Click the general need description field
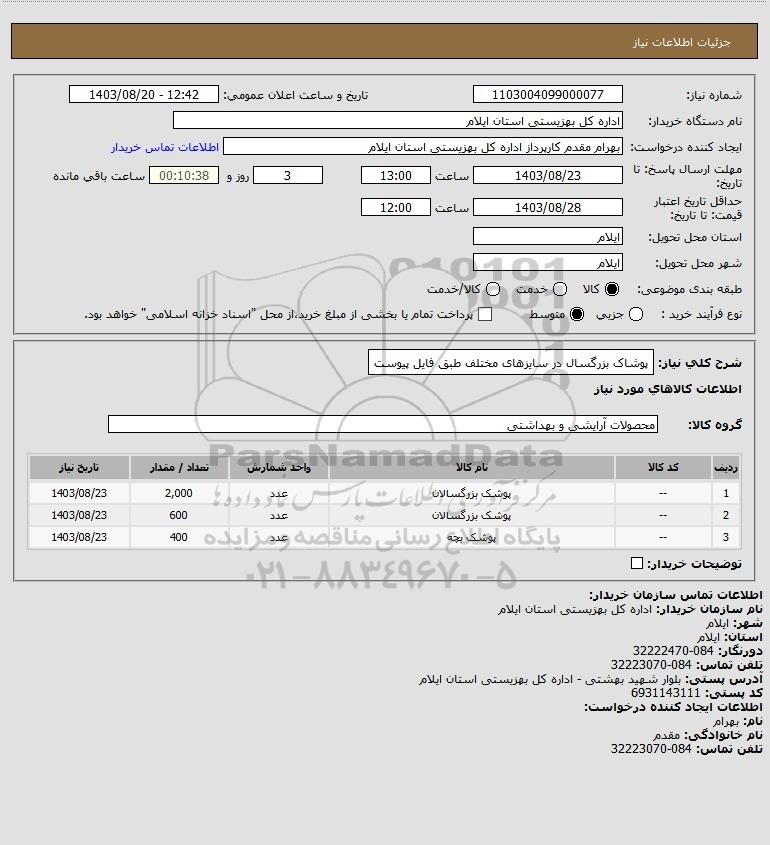770x845 pixels. 511,363
